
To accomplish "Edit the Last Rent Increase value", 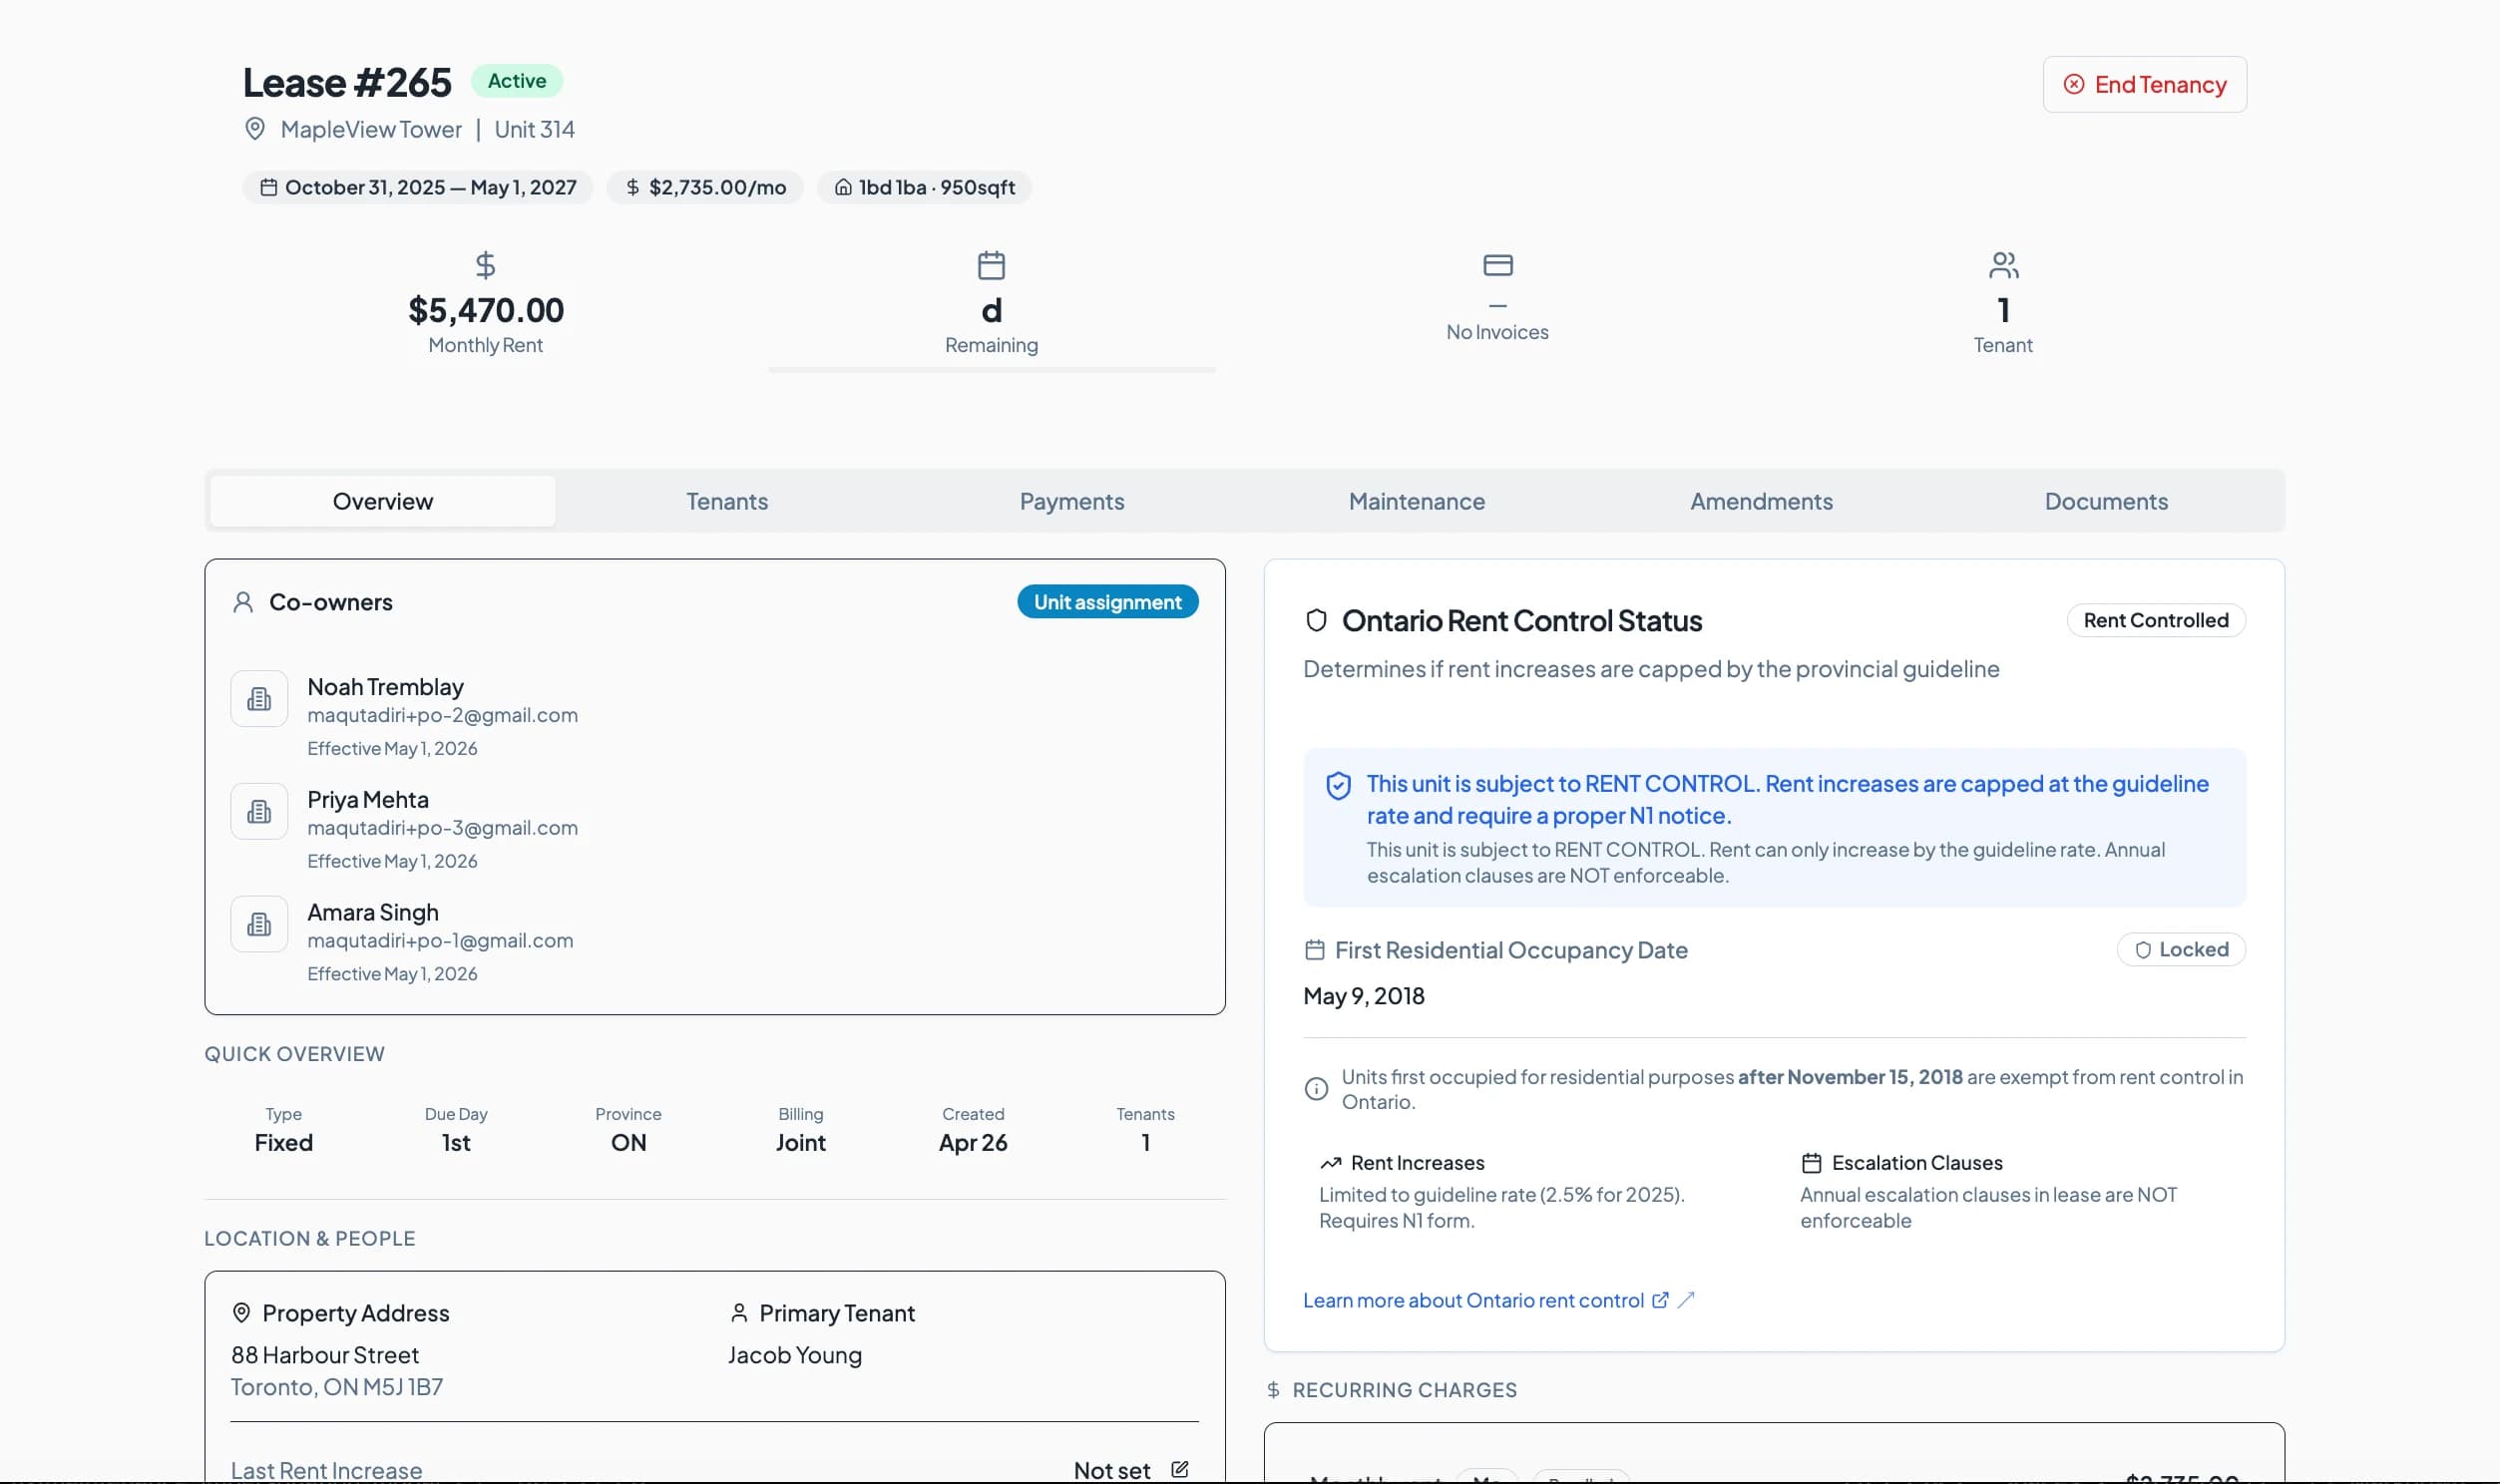I will coord(1179,1469).
